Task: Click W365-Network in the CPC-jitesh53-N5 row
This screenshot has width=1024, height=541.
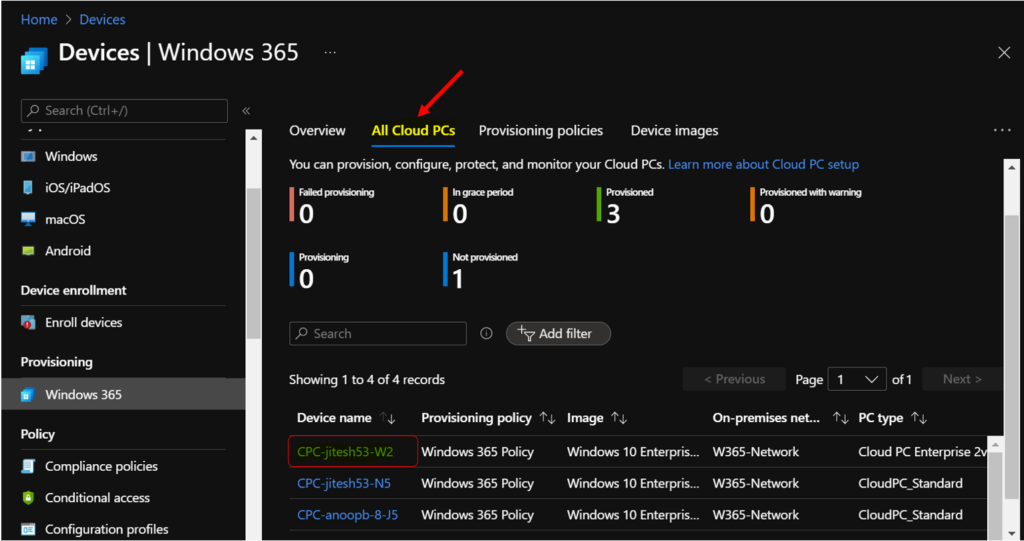Action: (756, 484)
